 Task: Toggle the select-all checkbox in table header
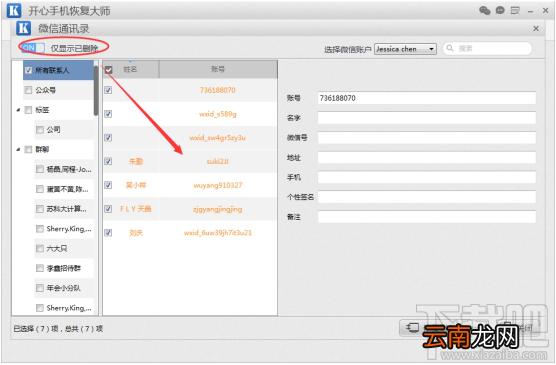pyautogui.click(x=109, y=70)
